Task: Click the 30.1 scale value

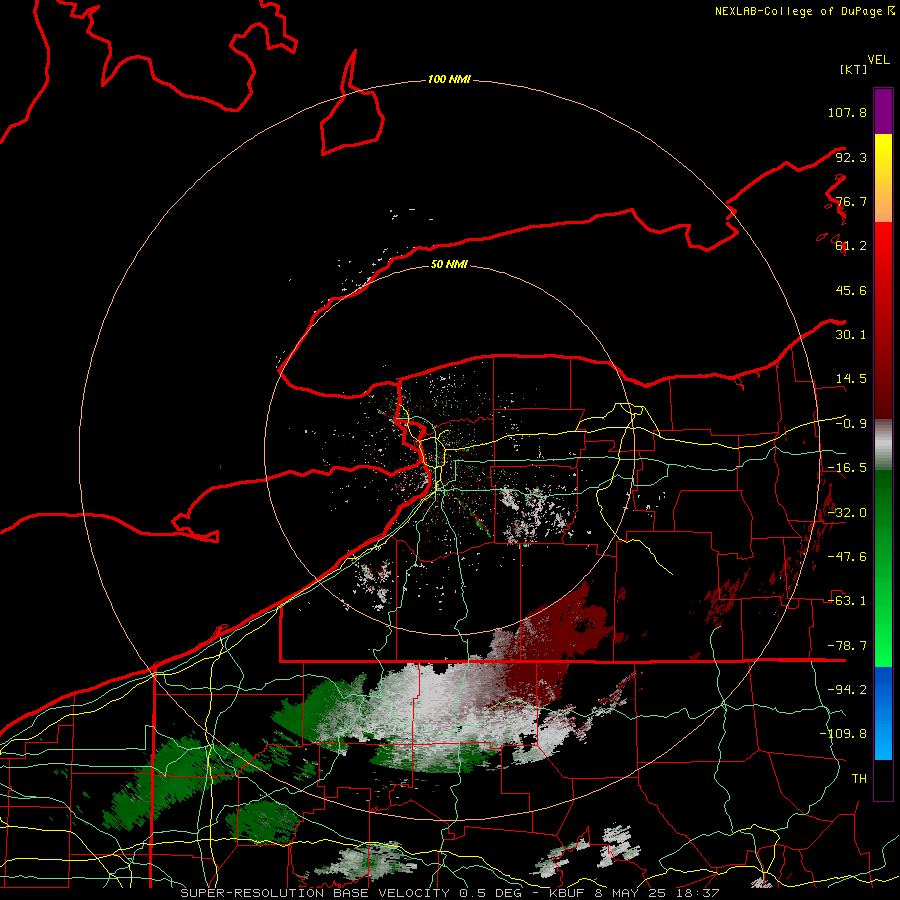Action: coord(851,335)
